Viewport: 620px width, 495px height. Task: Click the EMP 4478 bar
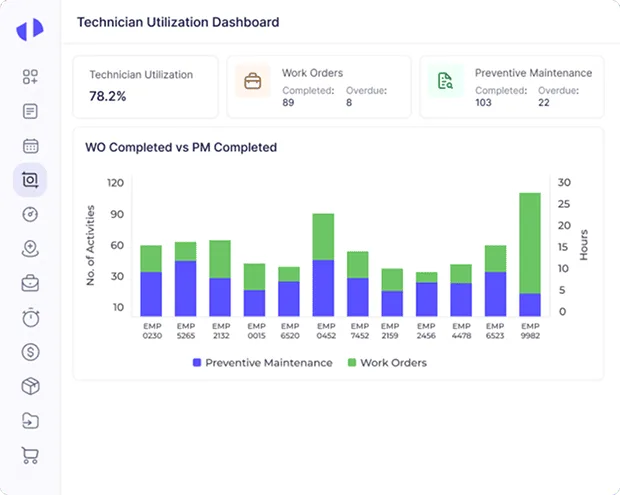(x=461, y=290)
